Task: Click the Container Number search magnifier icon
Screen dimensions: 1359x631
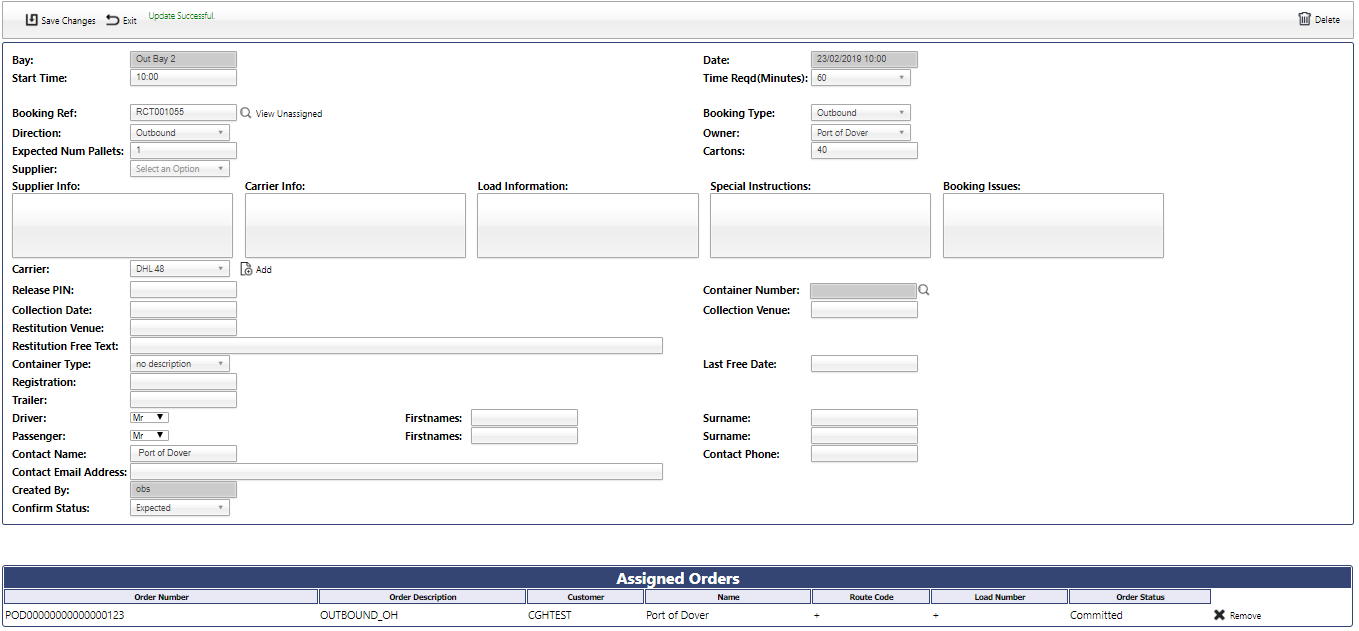Action: pyautogui.click(x=924, y=290)
